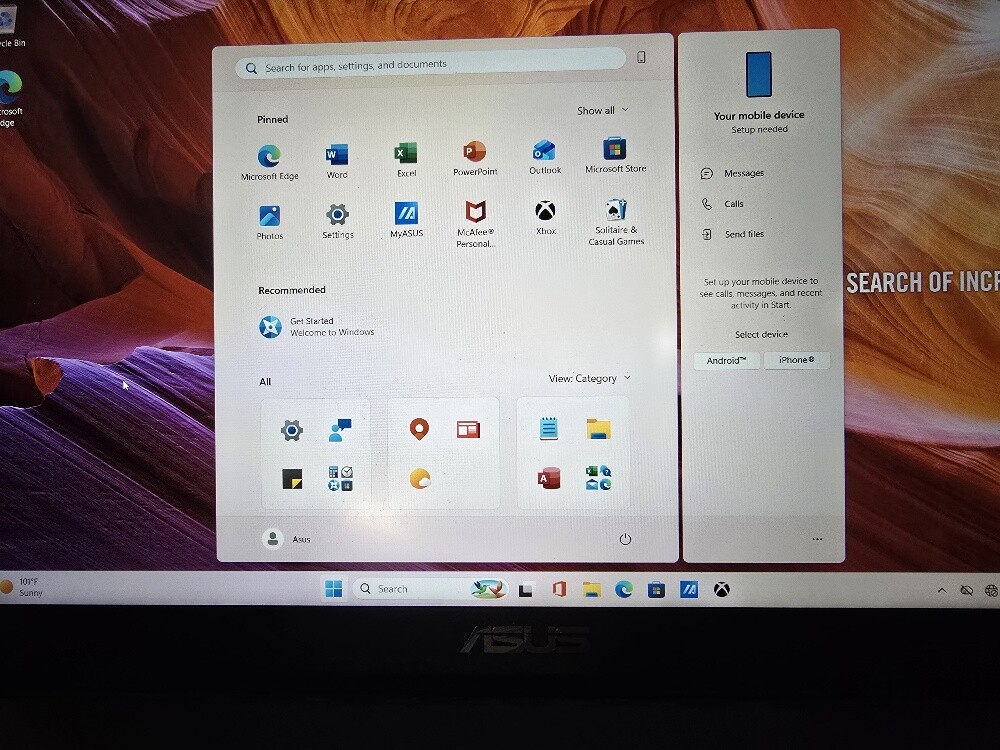Image resolution: width=1000 pixels, height=750 pixels.
Task: Open File Explorer from the taskbar
Action: [592, 590]
